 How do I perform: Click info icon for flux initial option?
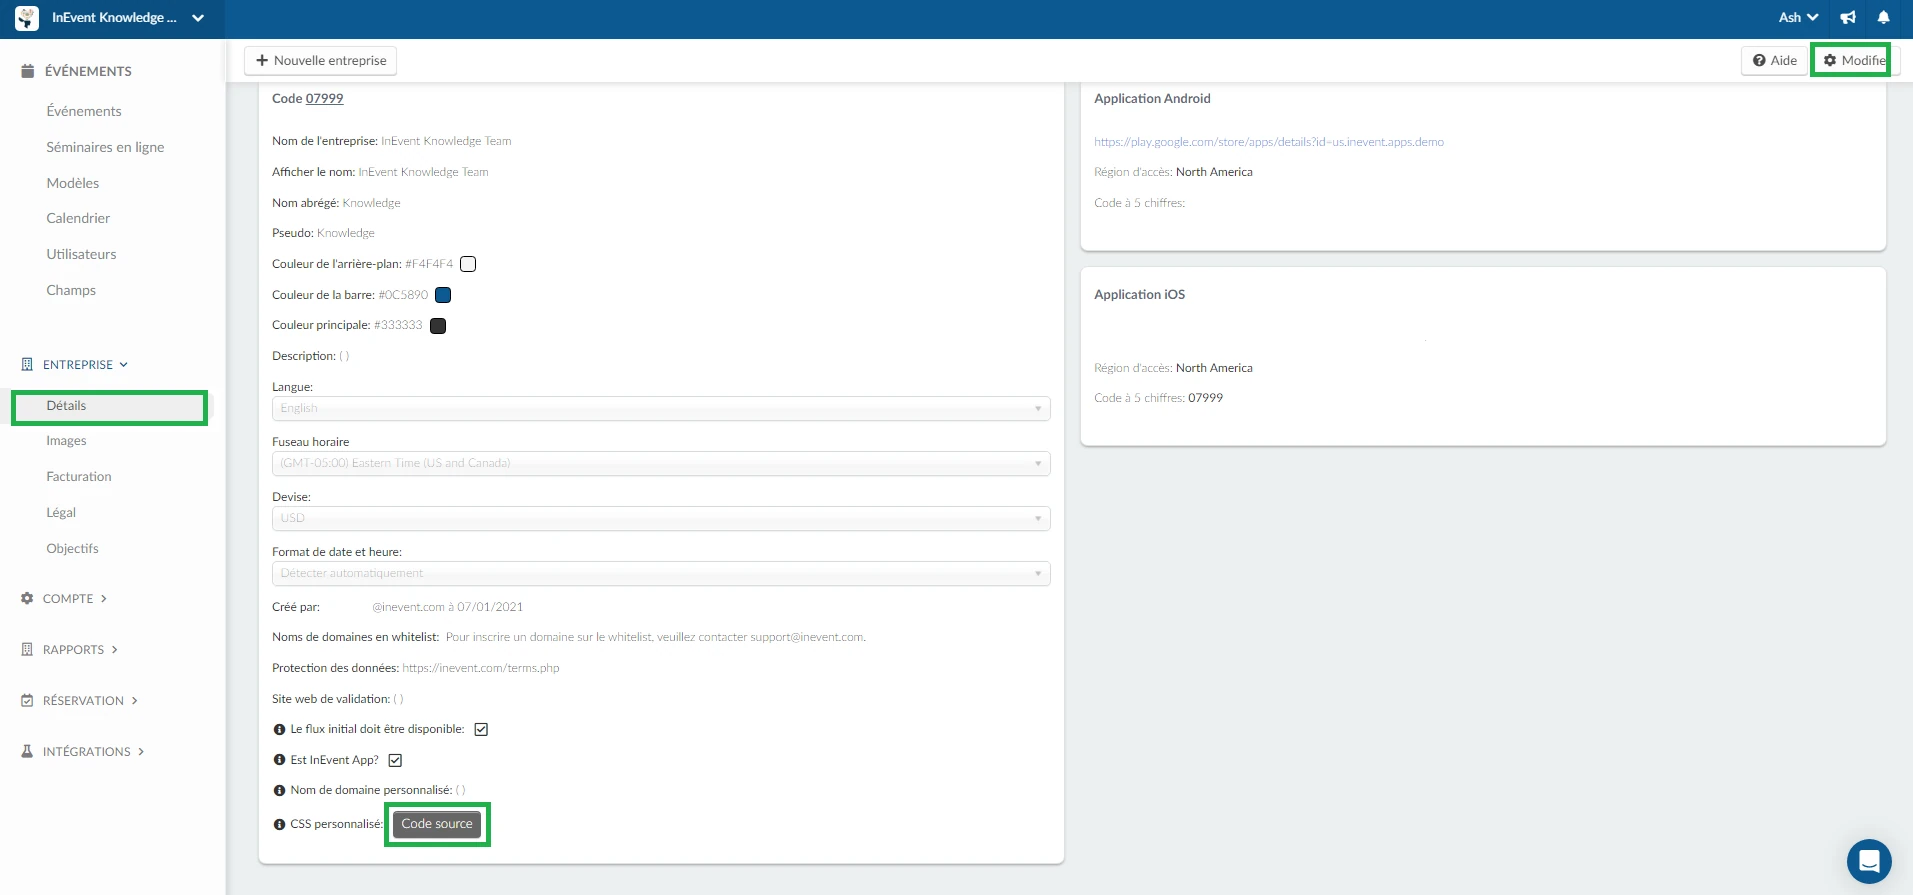[x=279, y=730]
